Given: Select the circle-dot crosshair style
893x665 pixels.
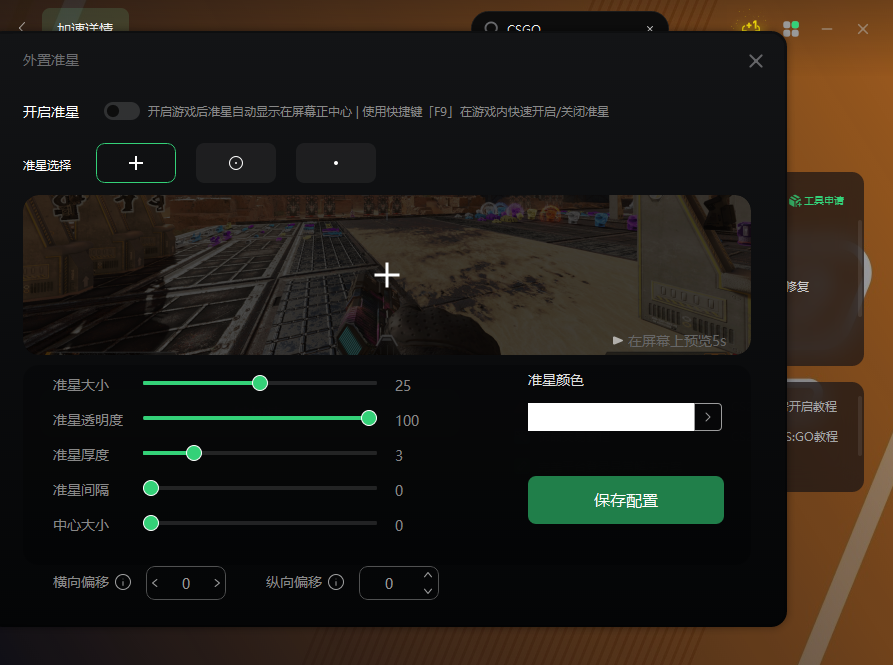Looking at the screenshot, I should (x=236, y=163).
